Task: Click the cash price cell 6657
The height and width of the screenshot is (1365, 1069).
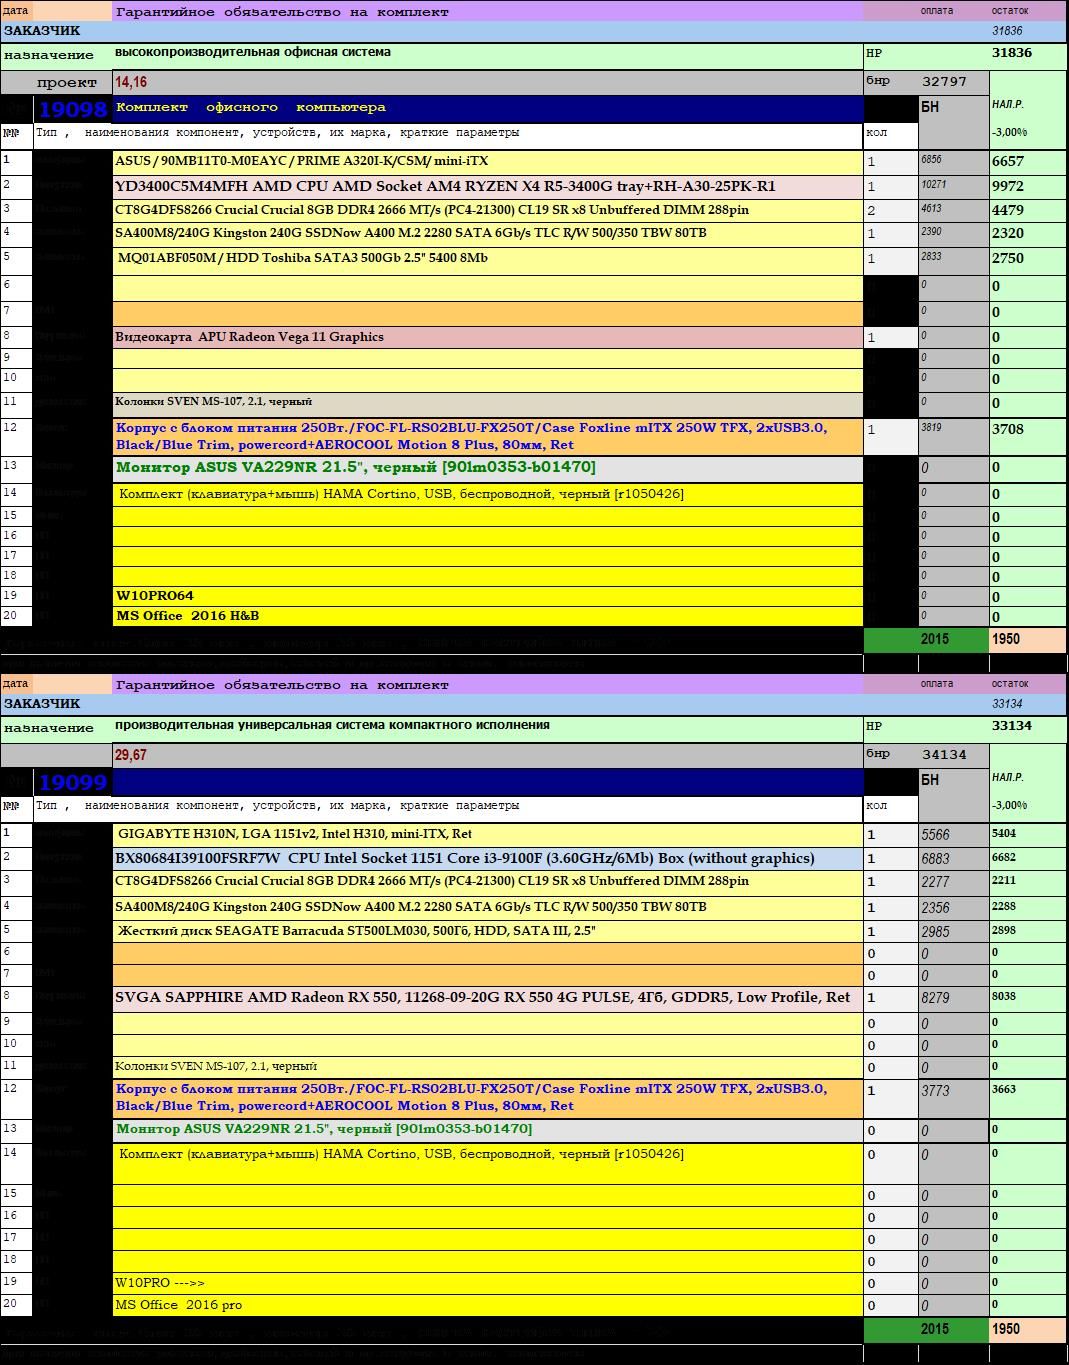Action: tap(1028, 161)
